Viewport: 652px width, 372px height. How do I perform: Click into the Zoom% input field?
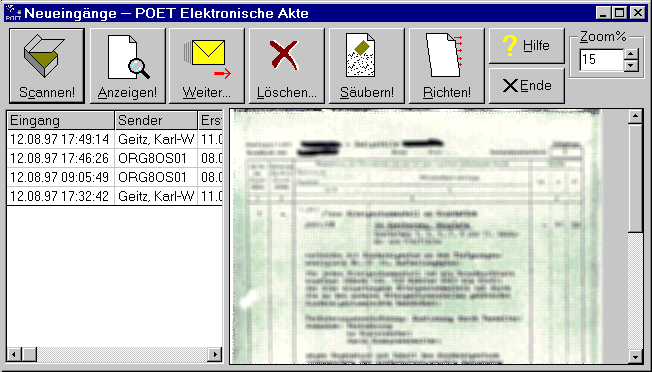(602, 60)
